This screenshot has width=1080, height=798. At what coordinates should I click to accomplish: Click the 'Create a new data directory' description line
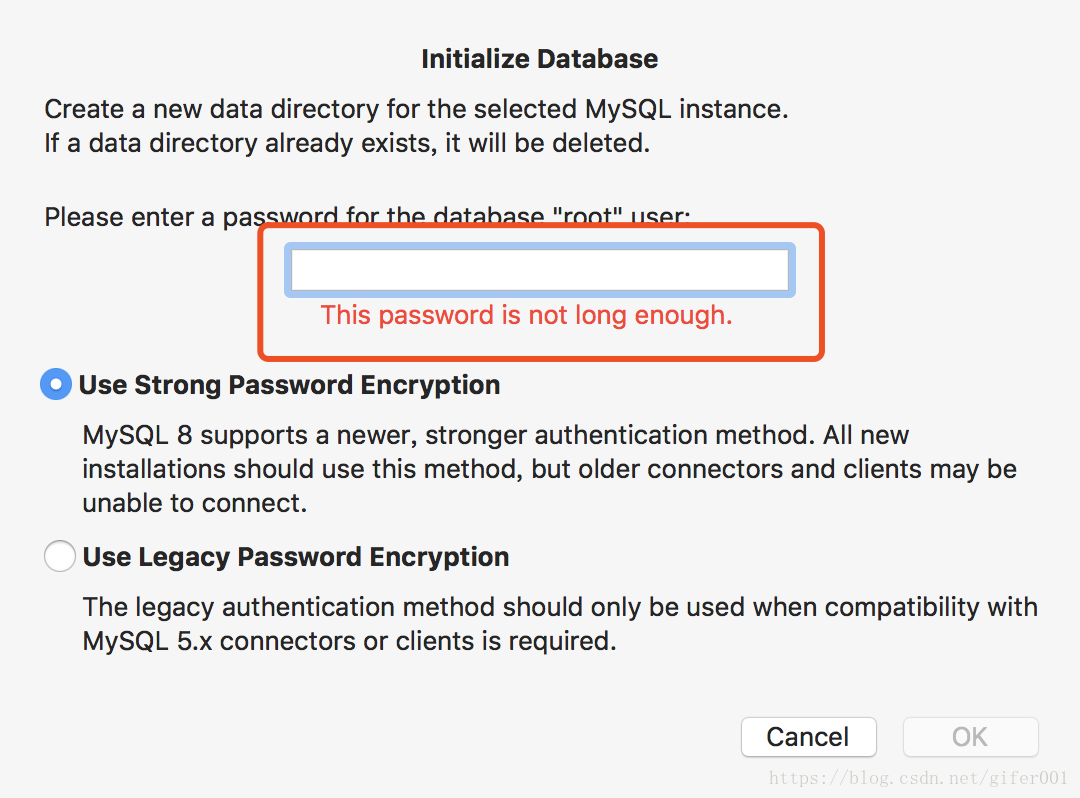pos(416,109)
